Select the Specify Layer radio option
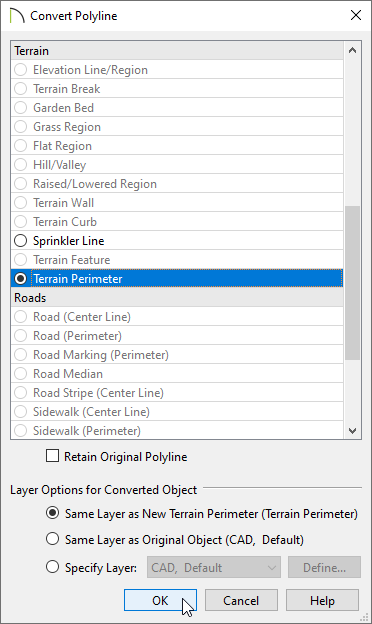Viewport: 372px width, 624px height. tap(53, 567)
